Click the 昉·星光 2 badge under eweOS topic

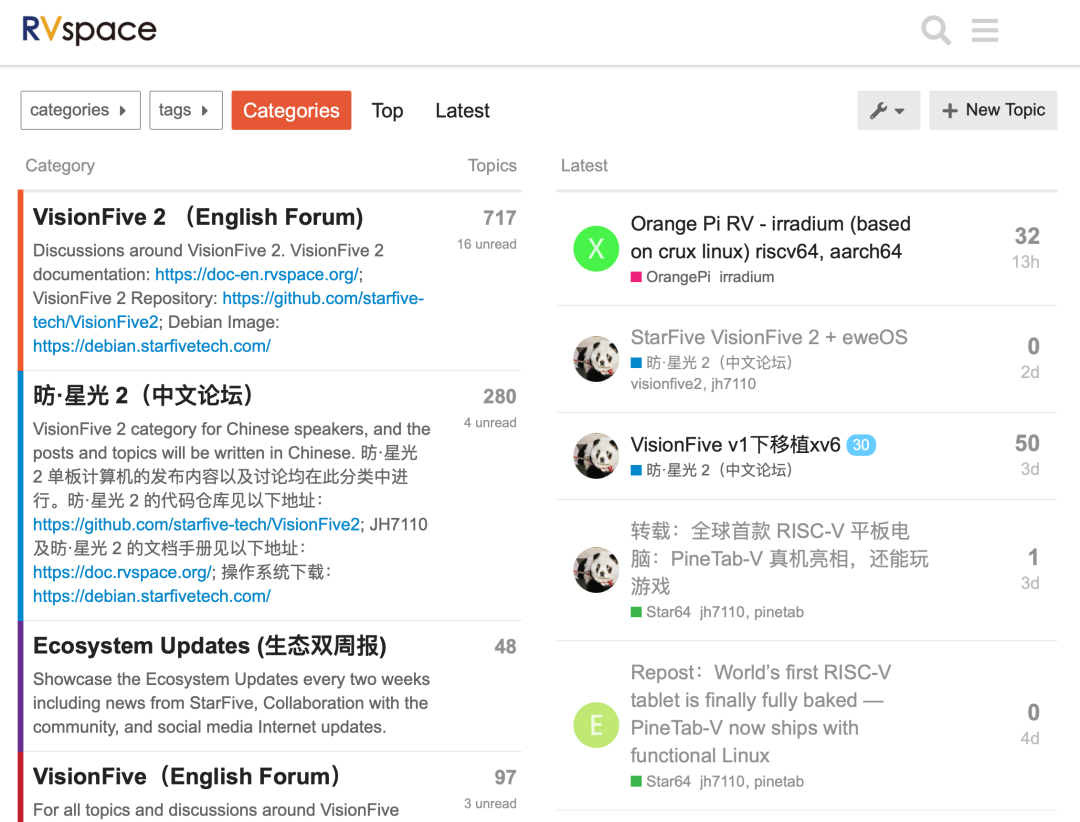[x=712, y=362]
